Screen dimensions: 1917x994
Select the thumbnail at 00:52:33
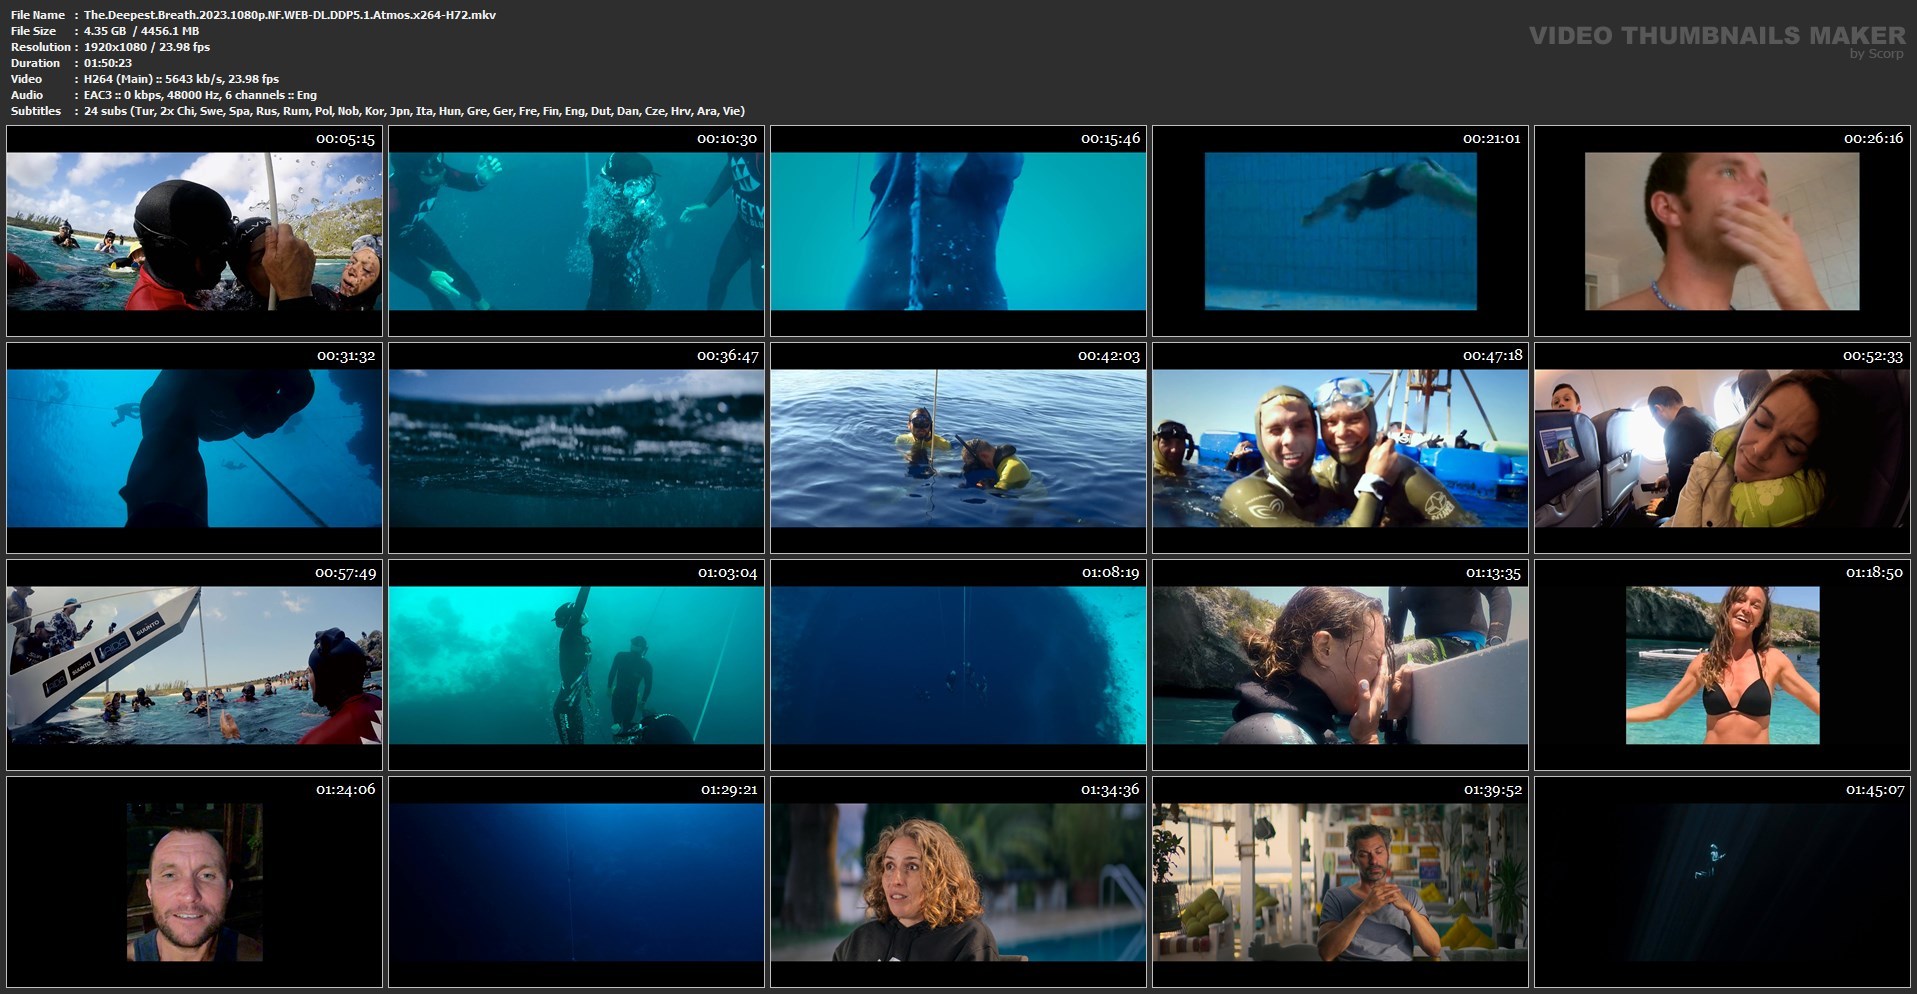point(1722,448)
